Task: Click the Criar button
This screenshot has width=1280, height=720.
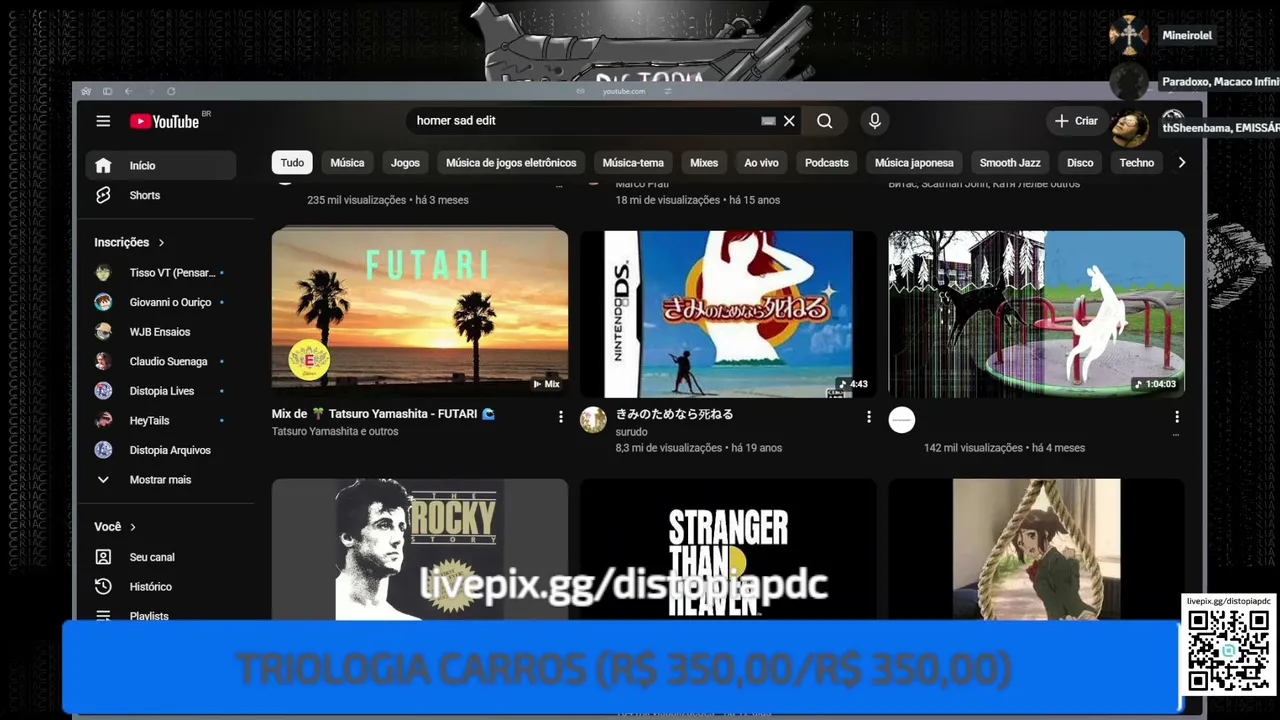Action: tap(1076, 121)
